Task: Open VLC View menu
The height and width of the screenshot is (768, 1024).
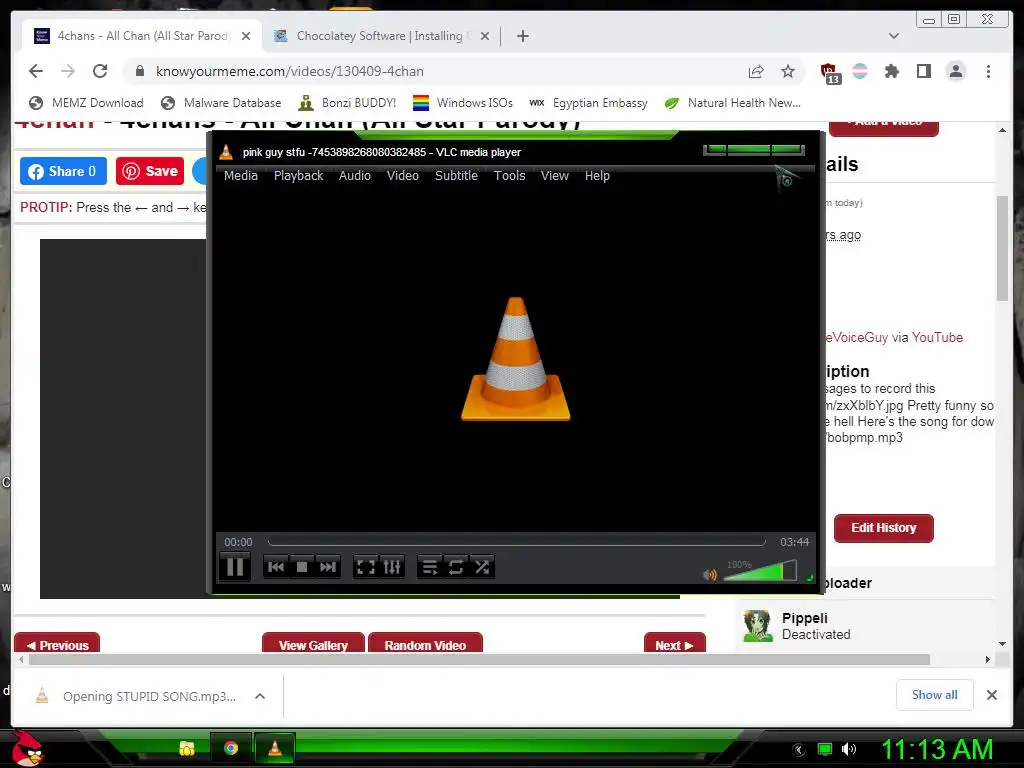Action: [x=554, y=176]
